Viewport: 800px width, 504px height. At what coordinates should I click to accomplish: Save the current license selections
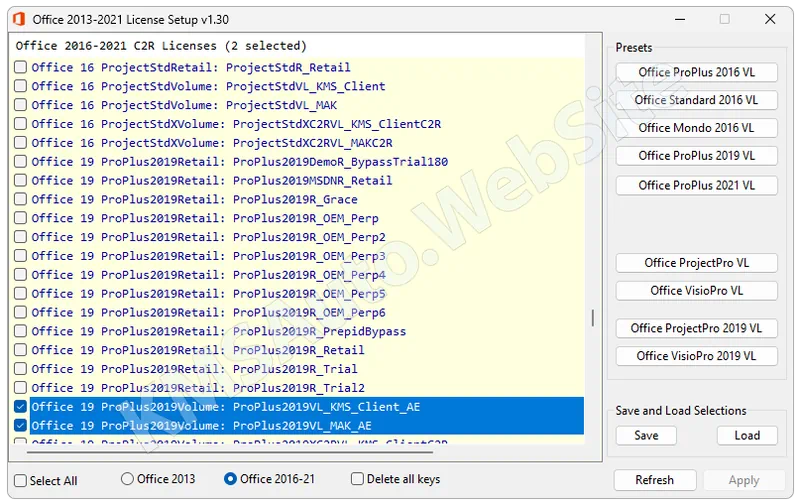click(646, 435)
